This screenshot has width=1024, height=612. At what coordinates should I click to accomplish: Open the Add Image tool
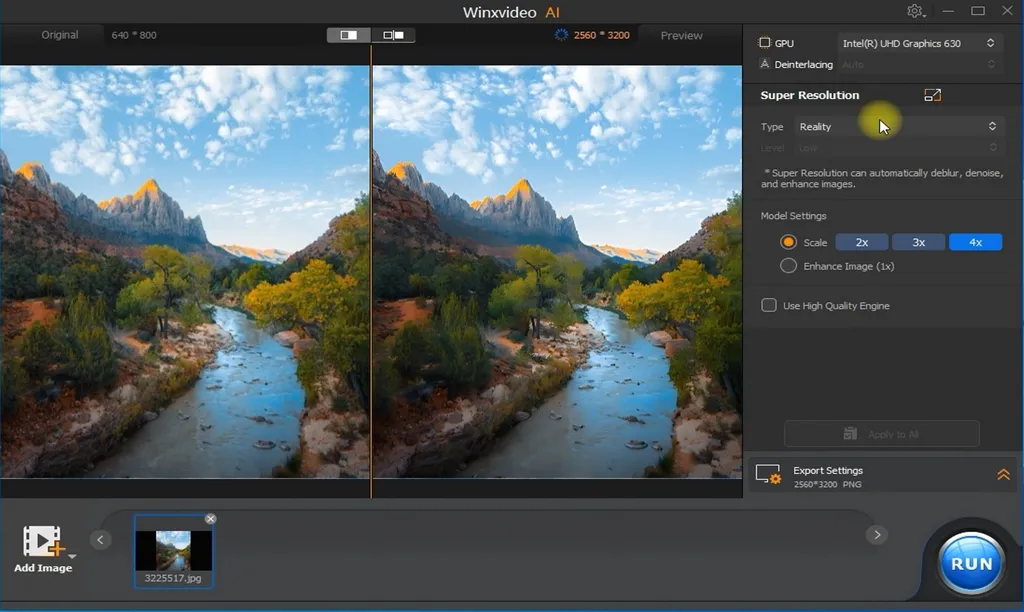pos(45,545)
